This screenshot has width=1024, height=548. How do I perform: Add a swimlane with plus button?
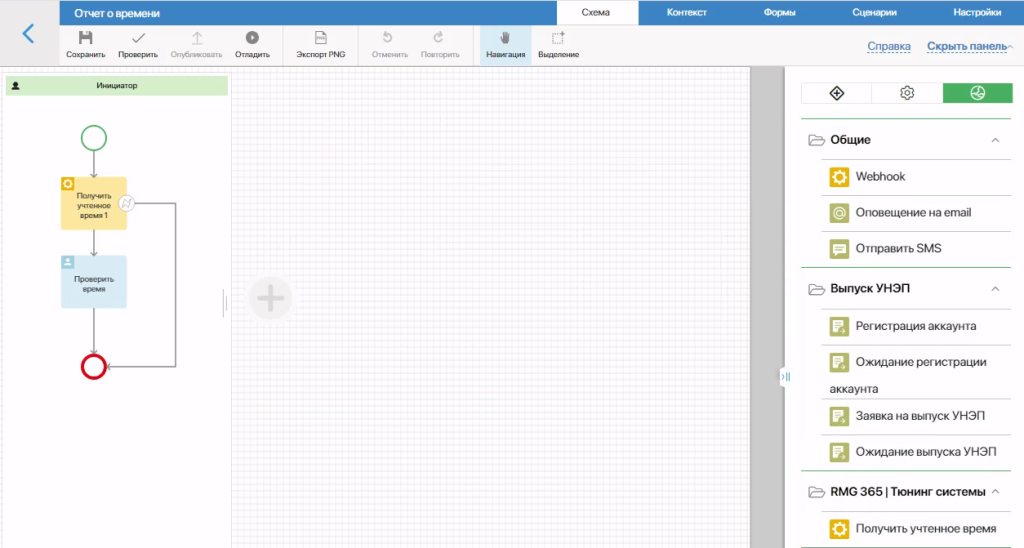coord(270,298)
